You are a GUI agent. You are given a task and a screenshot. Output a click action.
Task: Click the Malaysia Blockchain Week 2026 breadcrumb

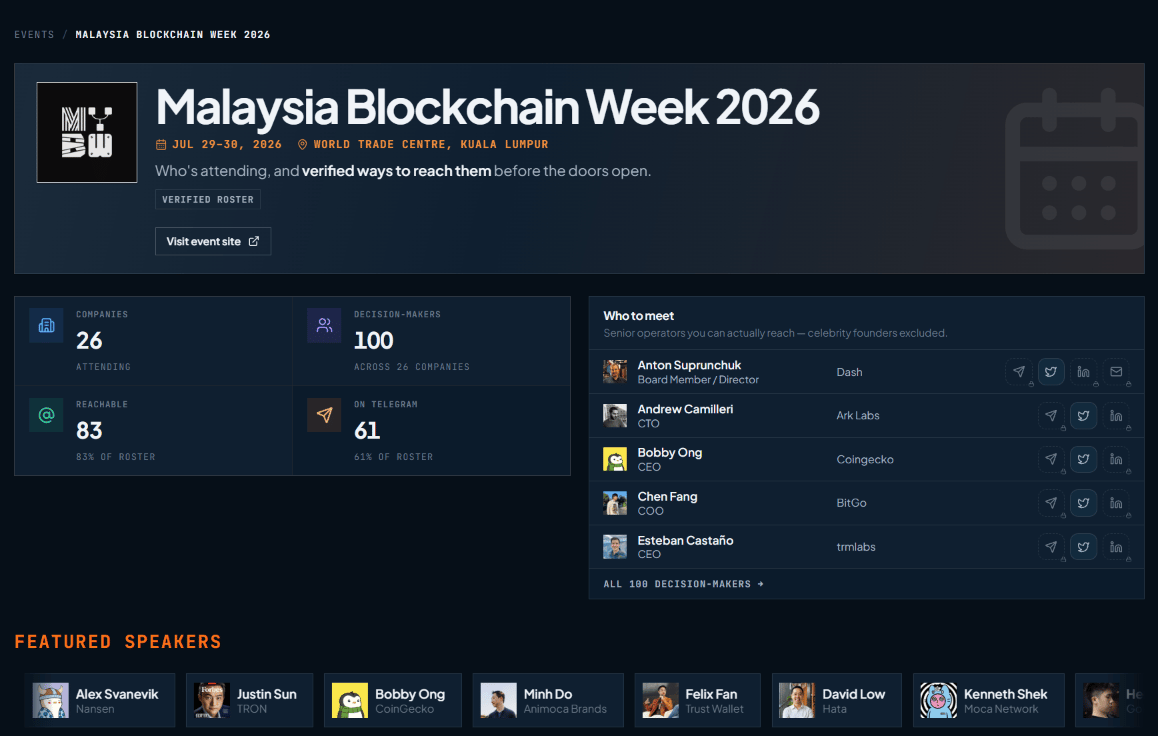pos(173,35)
